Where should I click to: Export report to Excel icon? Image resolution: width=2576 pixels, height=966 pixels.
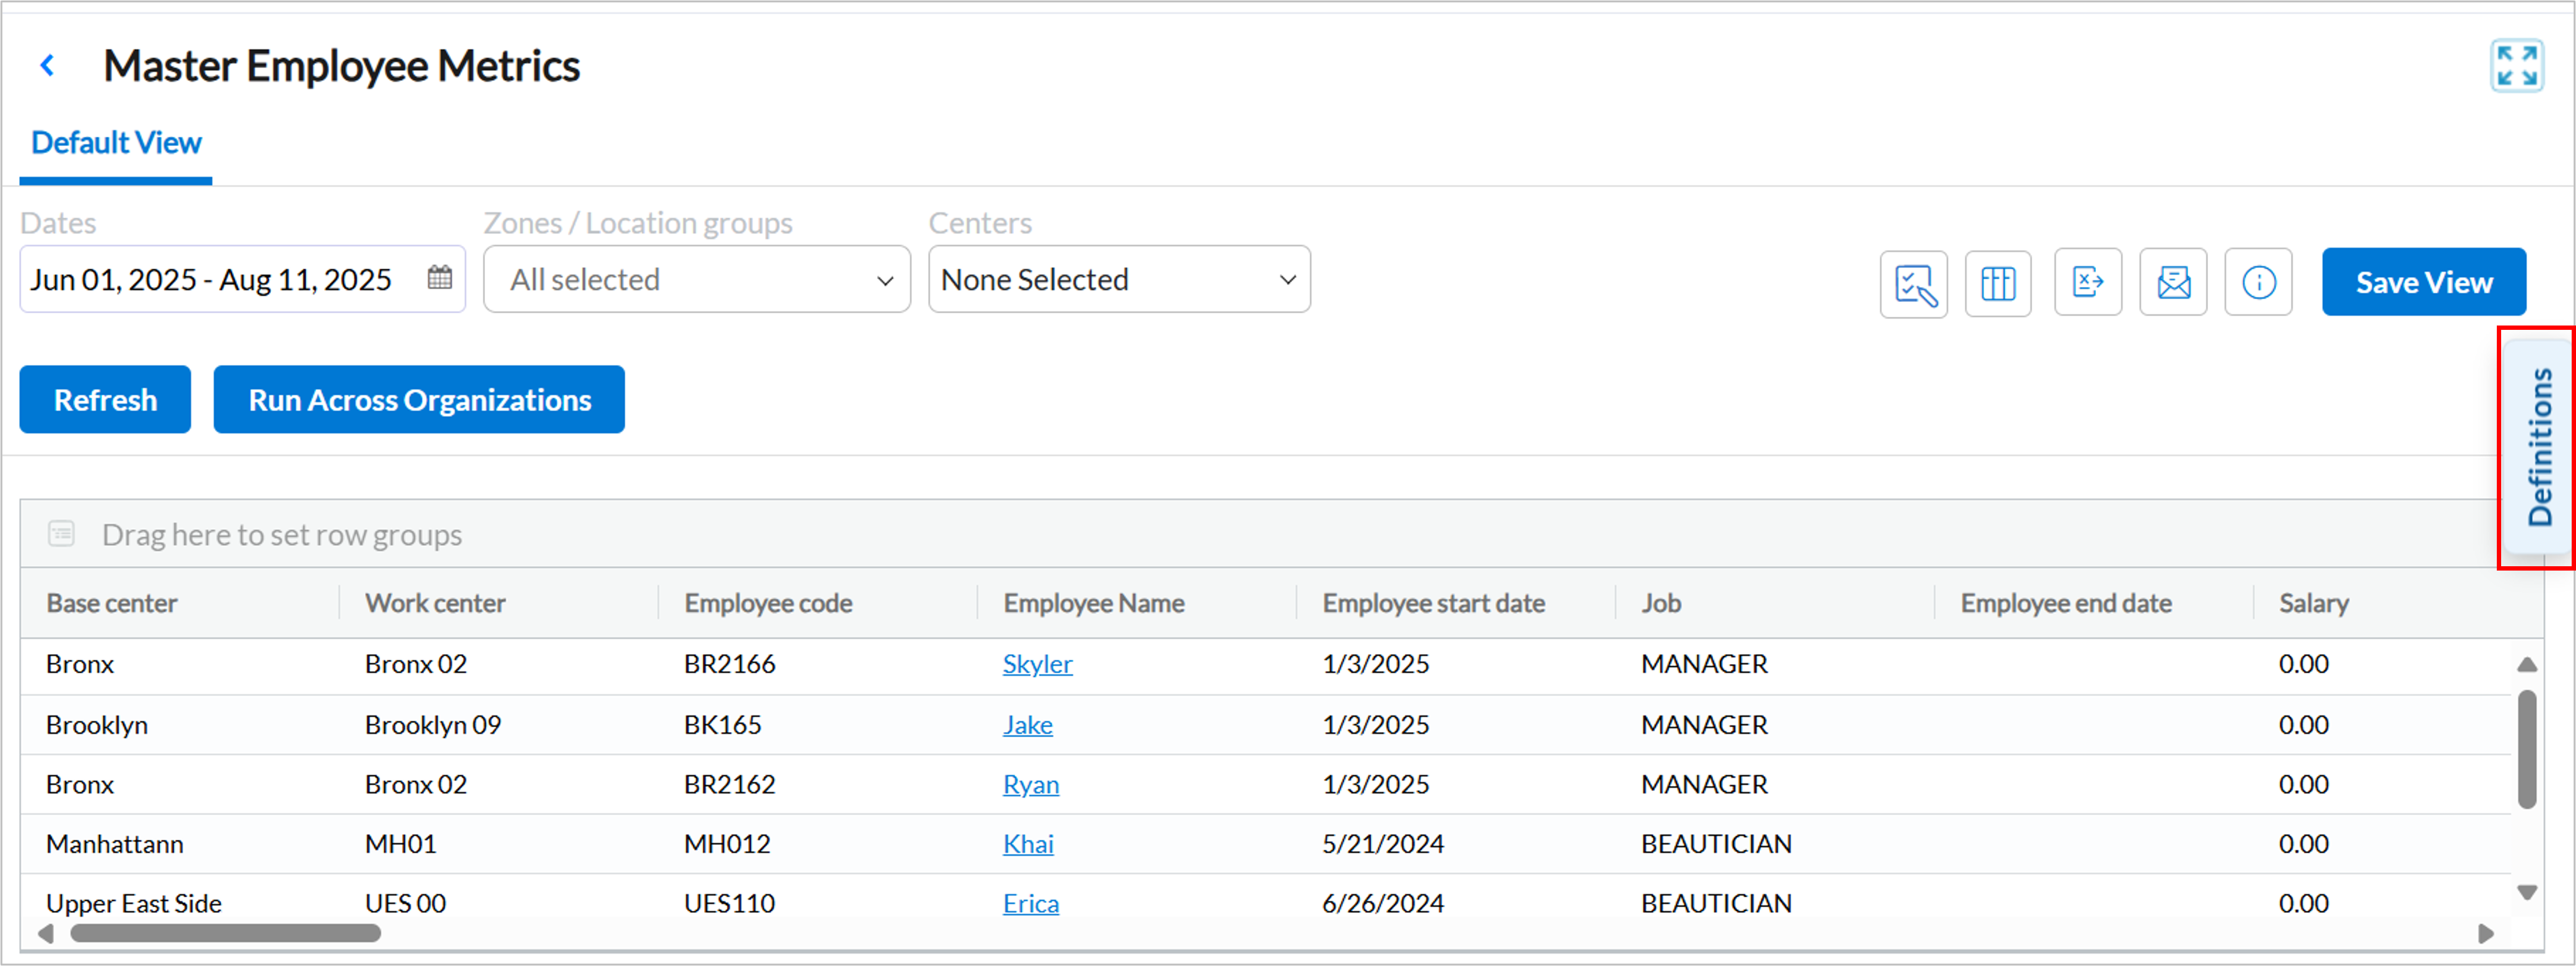click(x=2088, y=283)
